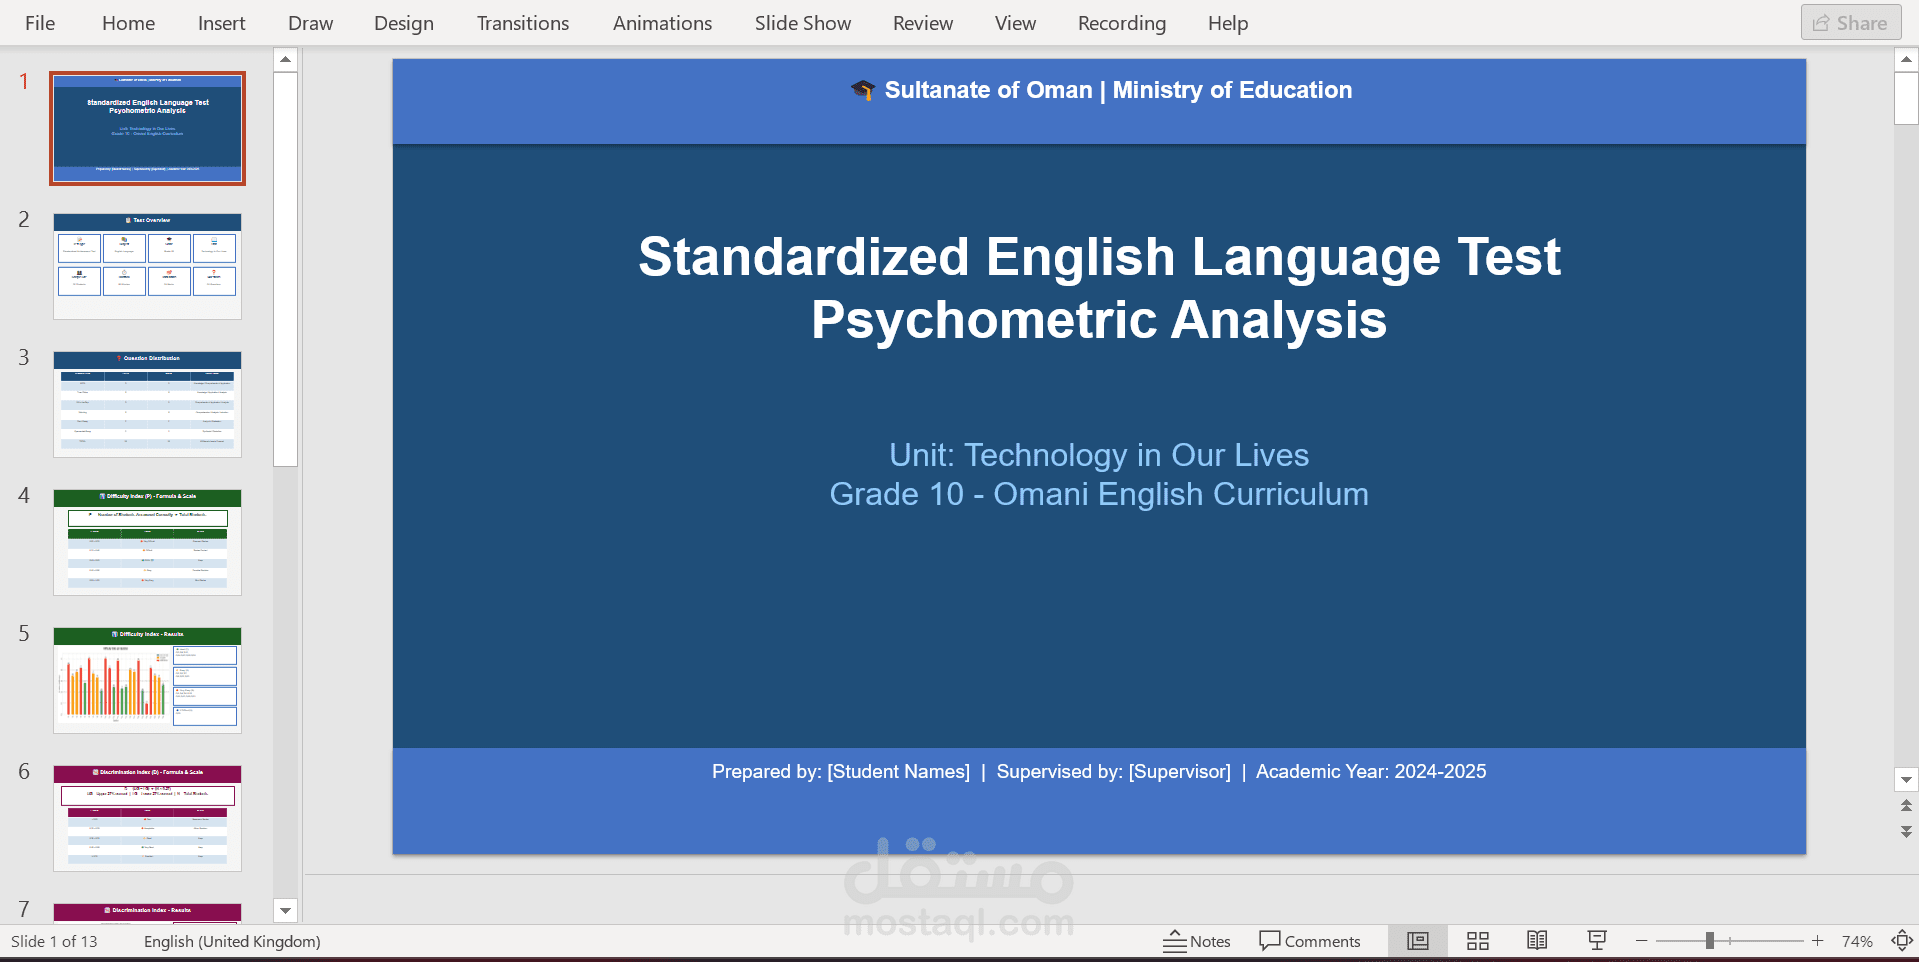Click the Share button
The height and width of the screenshot is (962, 1919).
pyautogui.click(x=1850, y=22)
